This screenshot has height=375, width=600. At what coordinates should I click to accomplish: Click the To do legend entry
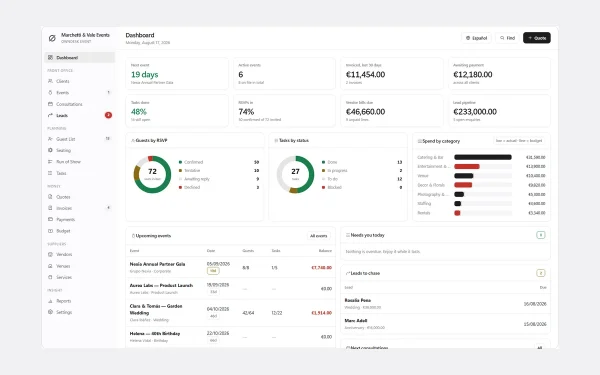point(362,179)
